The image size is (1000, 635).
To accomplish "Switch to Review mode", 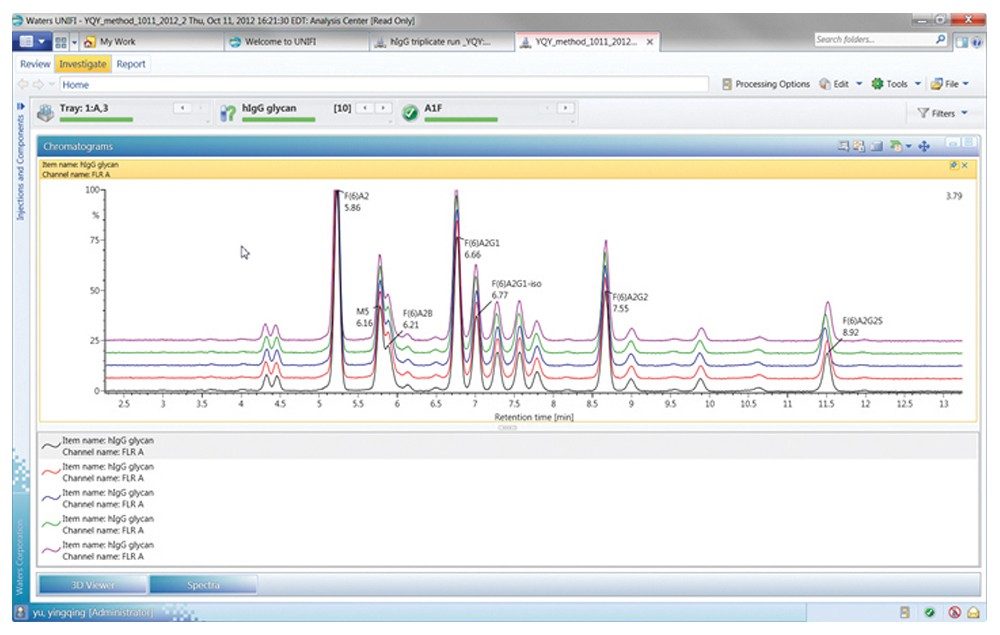I will (35, 64).
